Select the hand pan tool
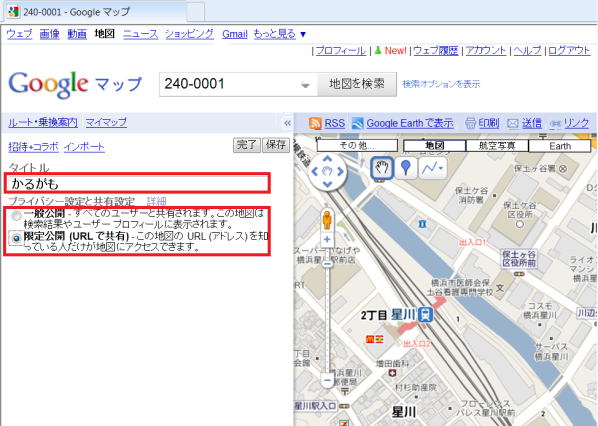 tap(382, 167)
